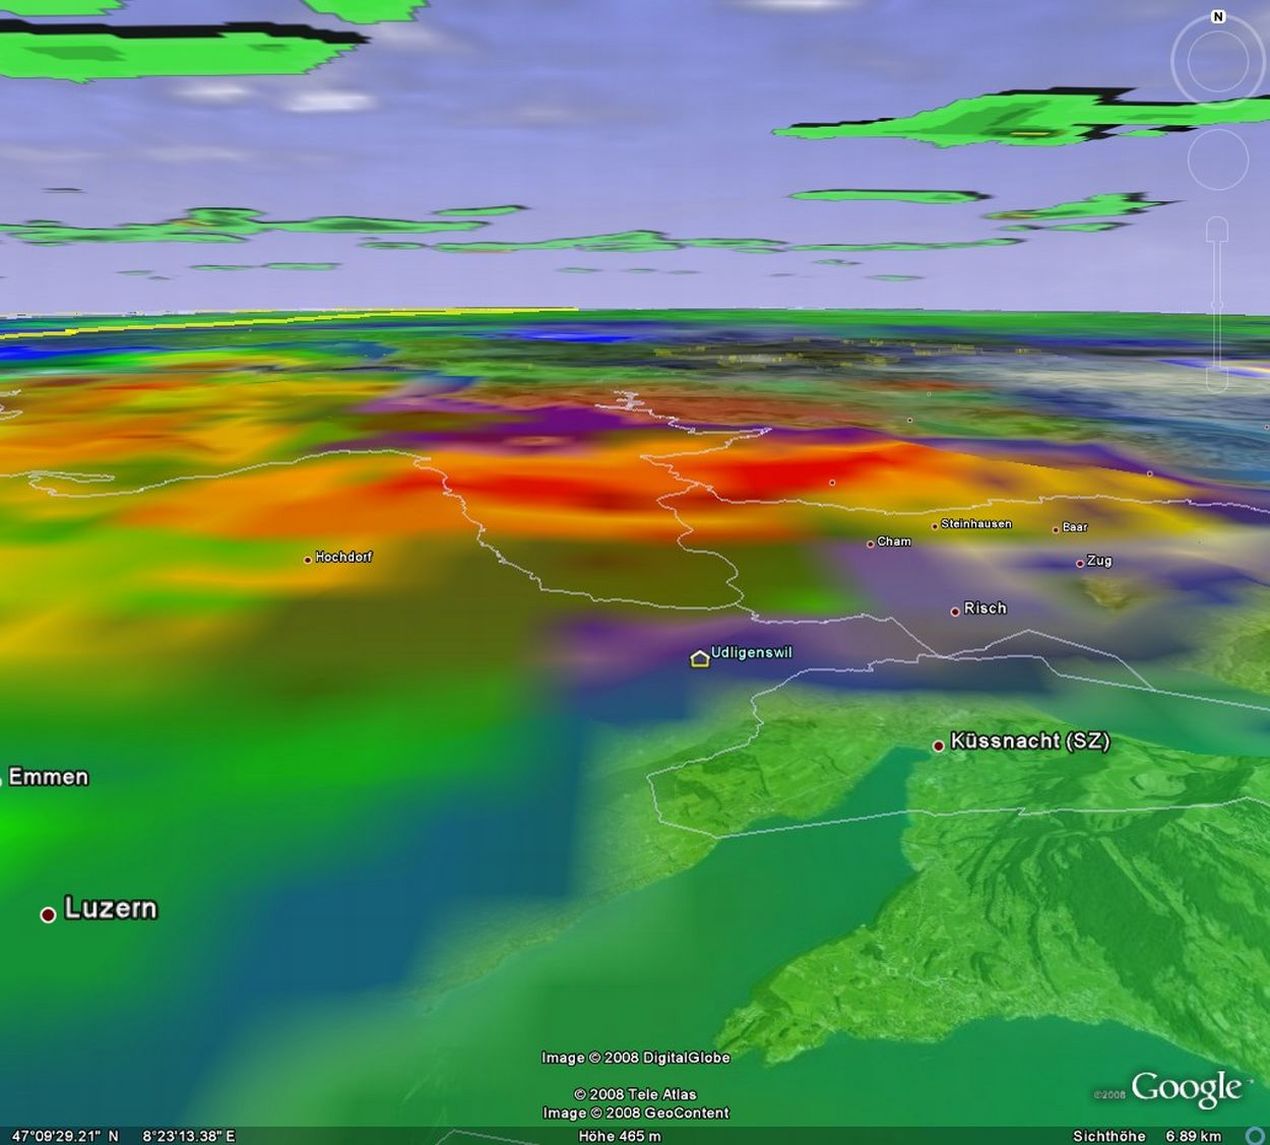This screenshot has width=1270, height=1145.
Task: Click the N north marker on compass
Action: coord(1218,17)
